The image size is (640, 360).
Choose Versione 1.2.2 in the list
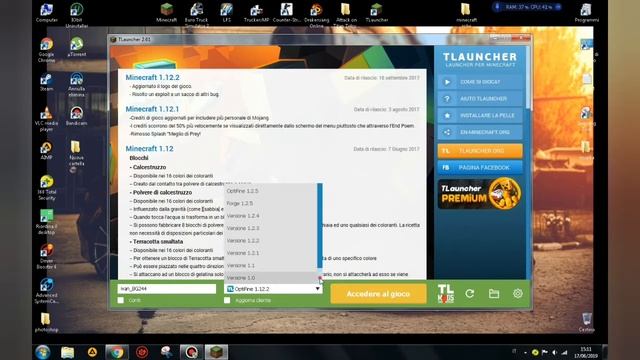271,240
